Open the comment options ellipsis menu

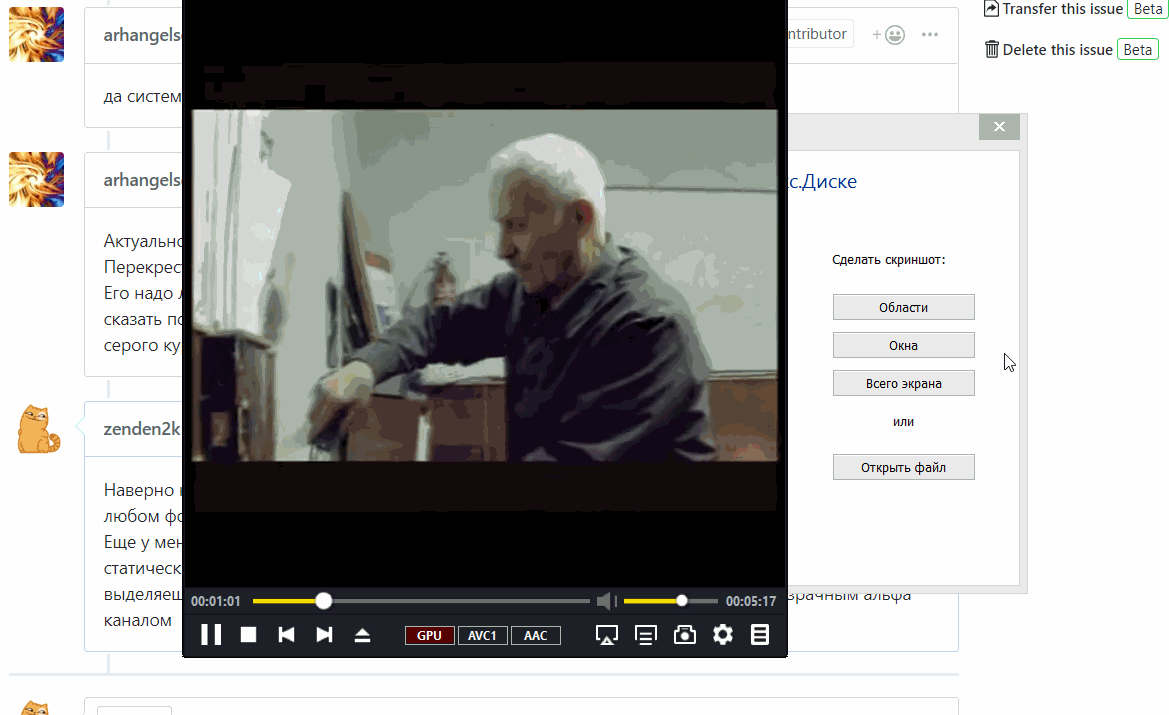(x=930, y=34)
